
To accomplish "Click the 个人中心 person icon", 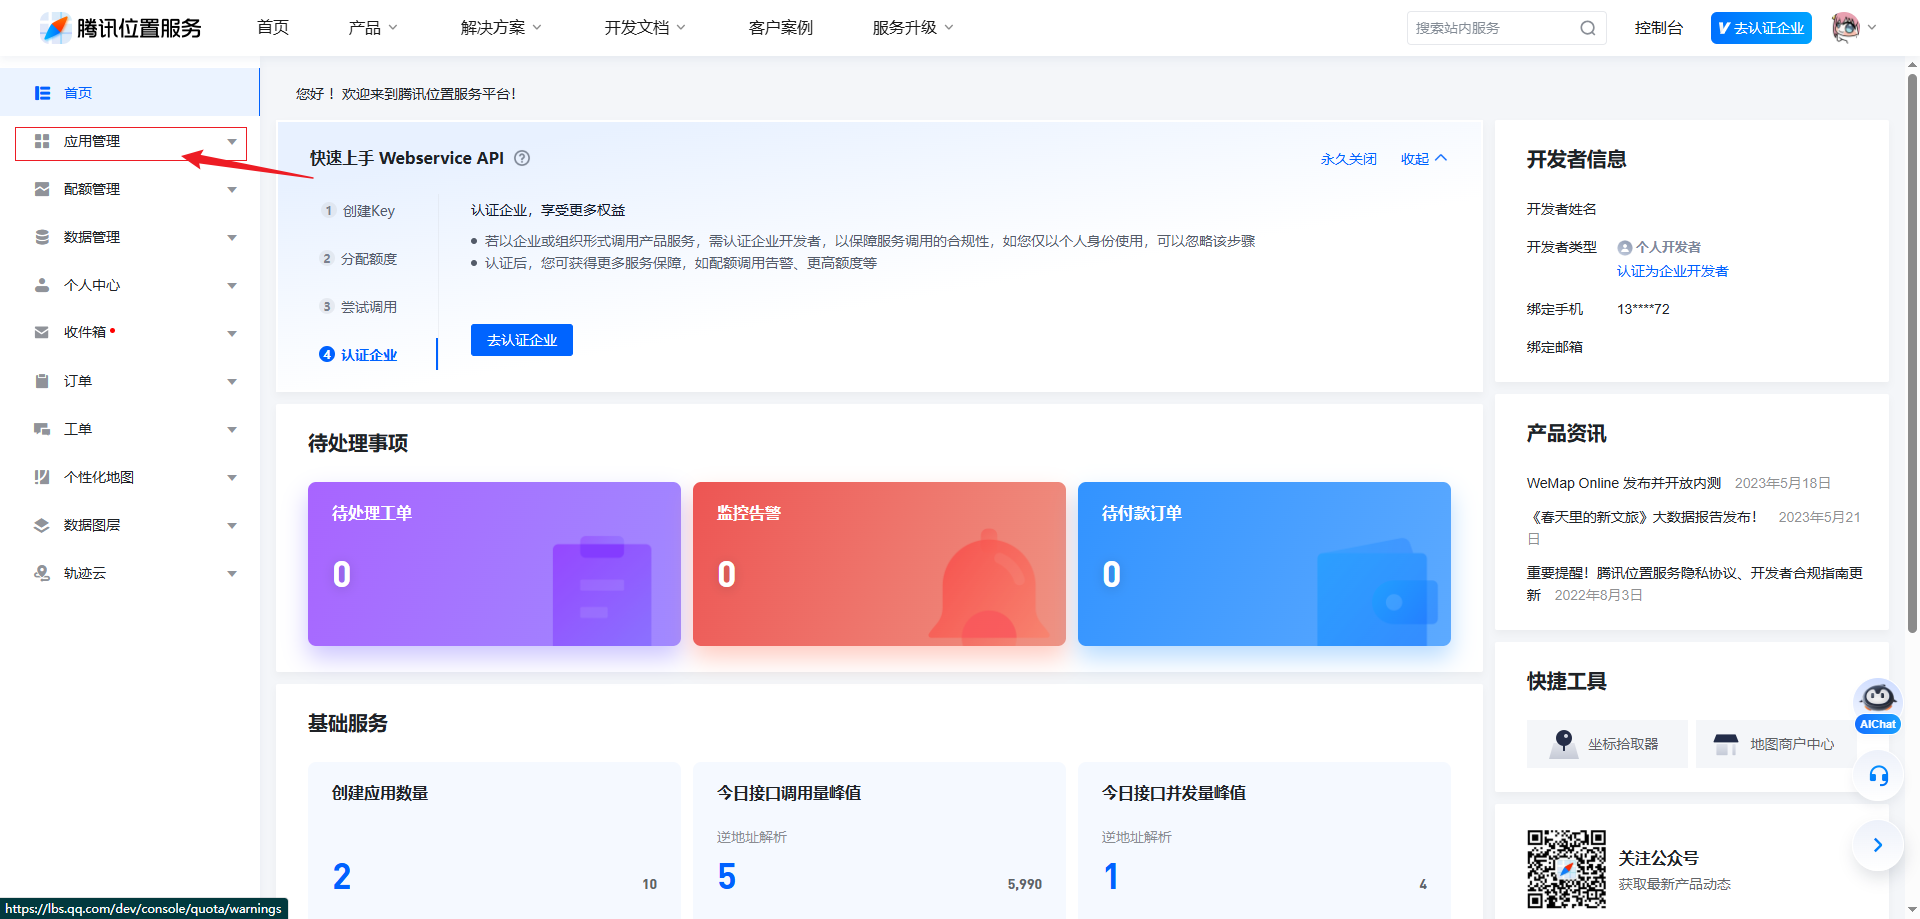I will point(42,285).
